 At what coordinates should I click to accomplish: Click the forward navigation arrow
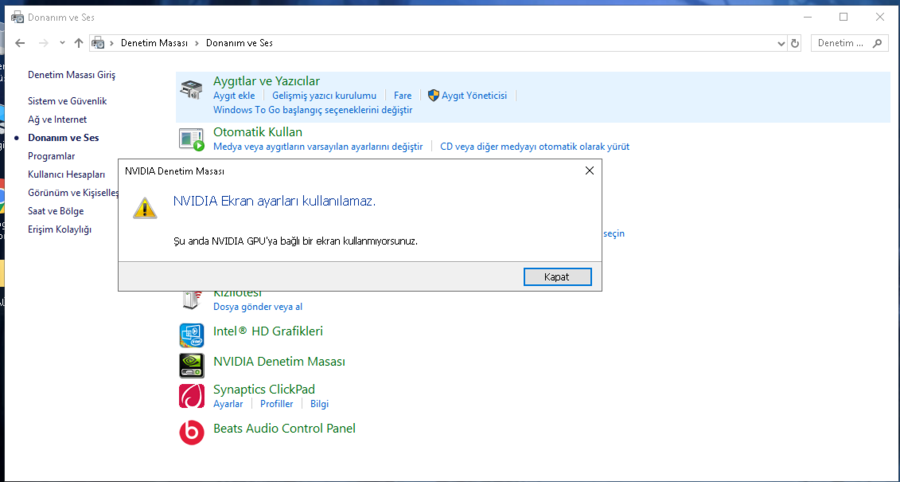point(43,43)
